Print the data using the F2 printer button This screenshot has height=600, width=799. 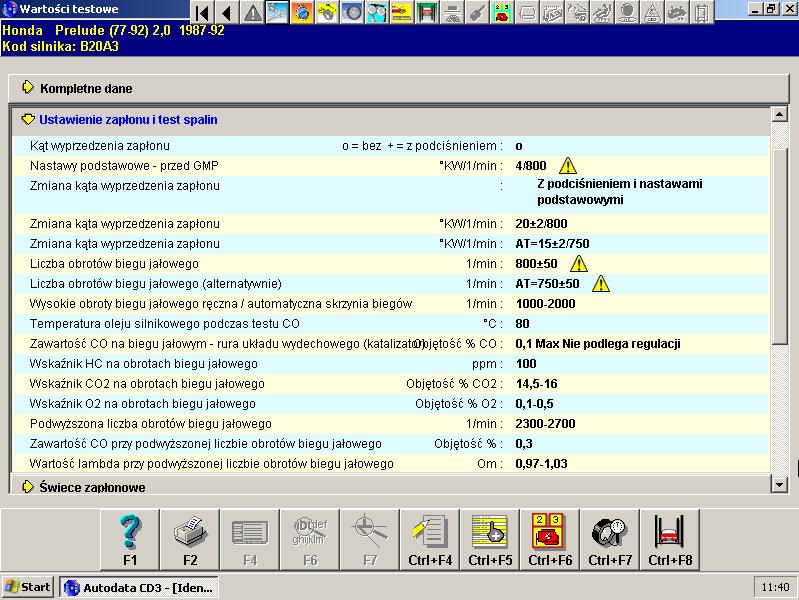190,539
